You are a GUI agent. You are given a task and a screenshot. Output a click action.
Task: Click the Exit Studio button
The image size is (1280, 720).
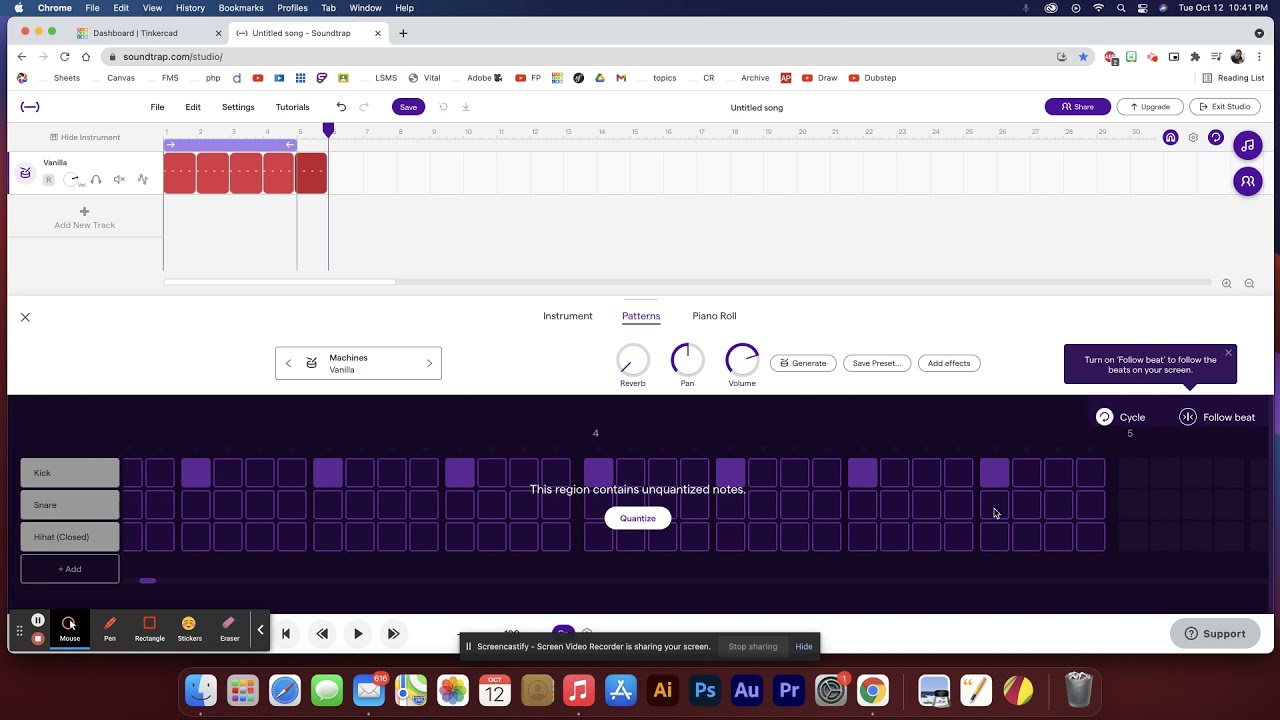[x=1224, y=107]
